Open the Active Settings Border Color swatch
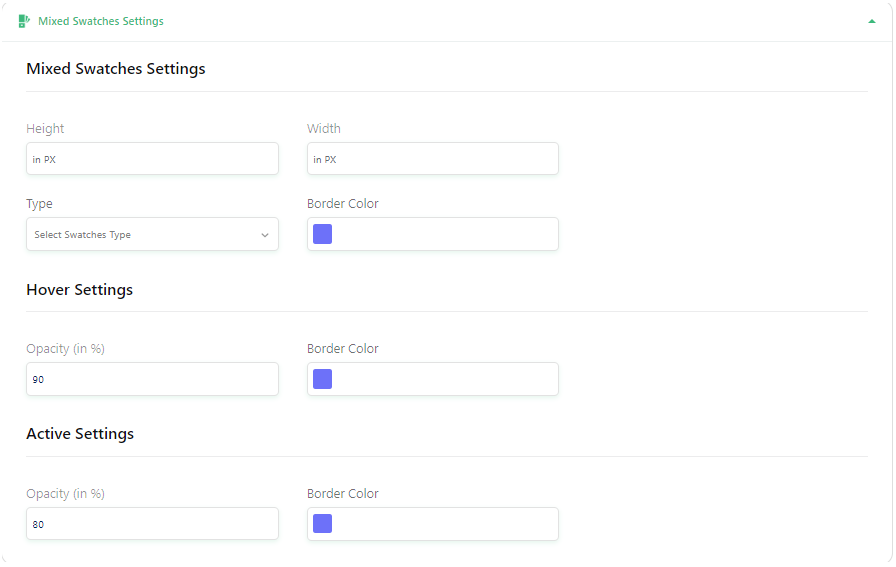 (x=322, y=524)
